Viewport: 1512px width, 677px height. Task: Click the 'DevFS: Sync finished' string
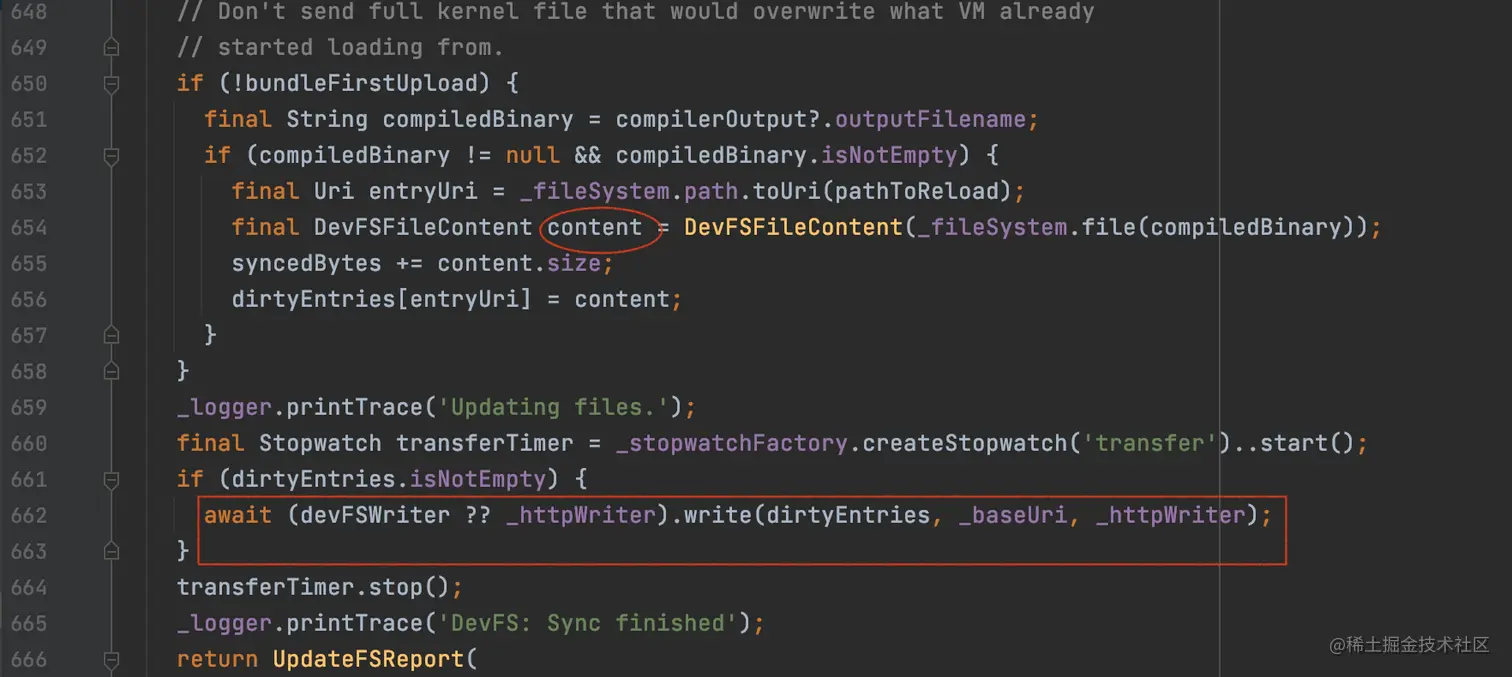(588, 623)
